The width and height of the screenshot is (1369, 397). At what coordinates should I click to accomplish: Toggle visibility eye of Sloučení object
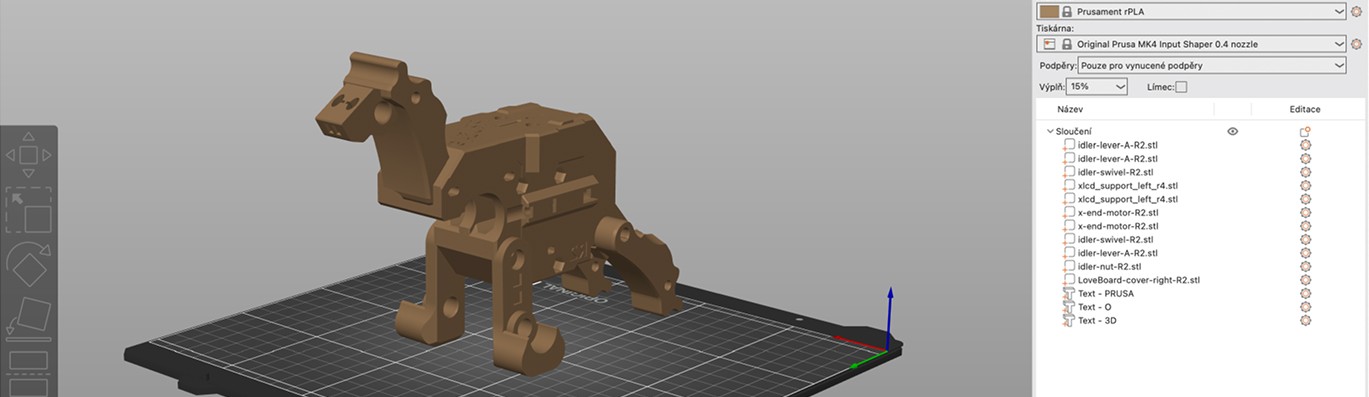pos(1232,131)
